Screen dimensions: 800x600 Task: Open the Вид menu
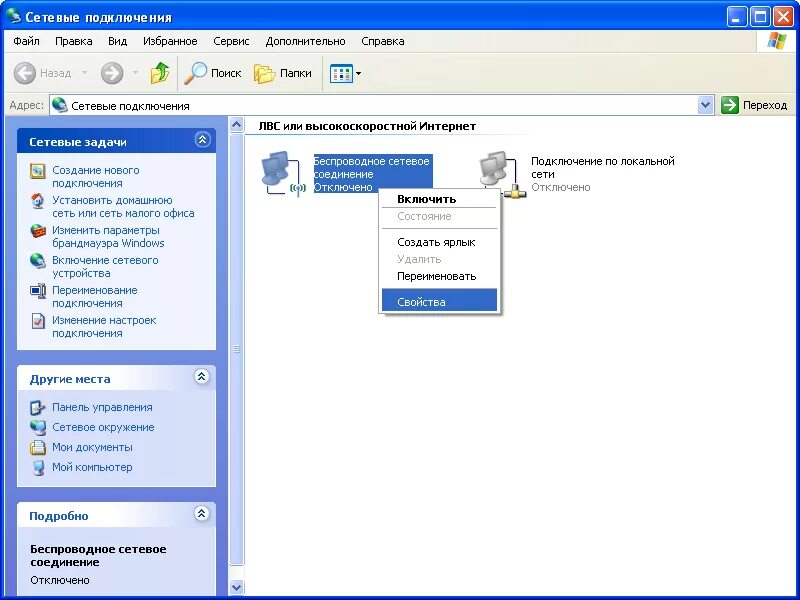coord(117,41)
